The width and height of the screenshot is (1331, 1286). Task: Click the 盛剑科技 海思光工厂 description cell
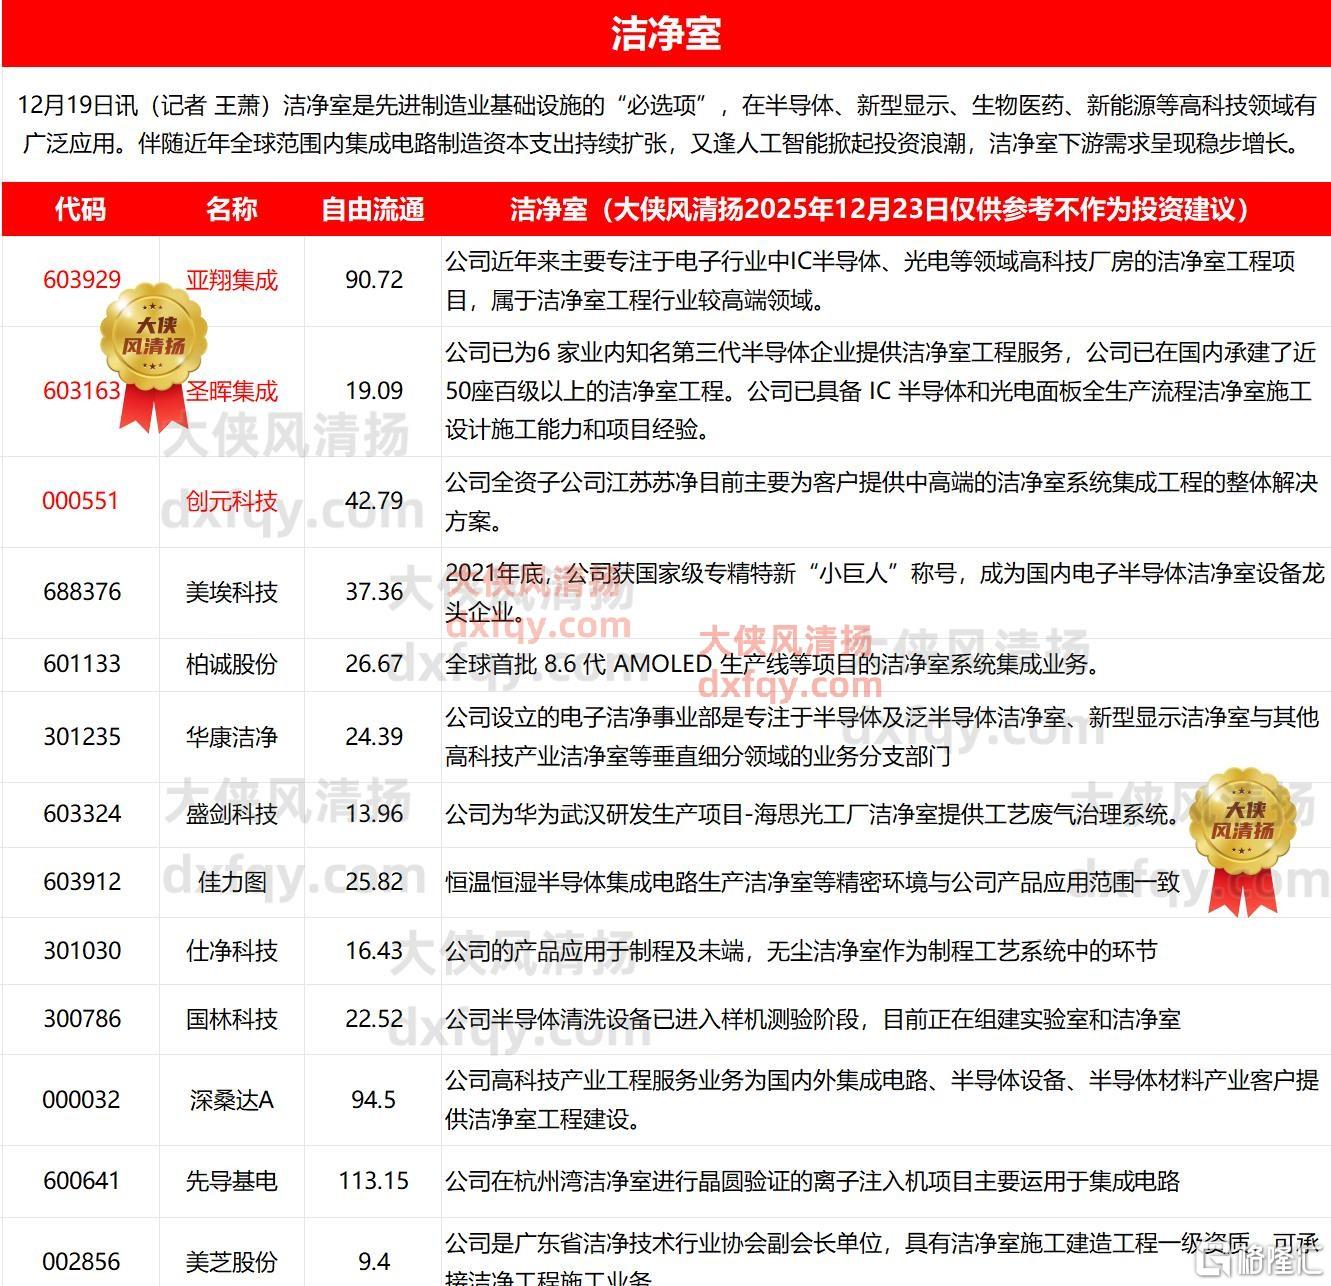(885, 814)
